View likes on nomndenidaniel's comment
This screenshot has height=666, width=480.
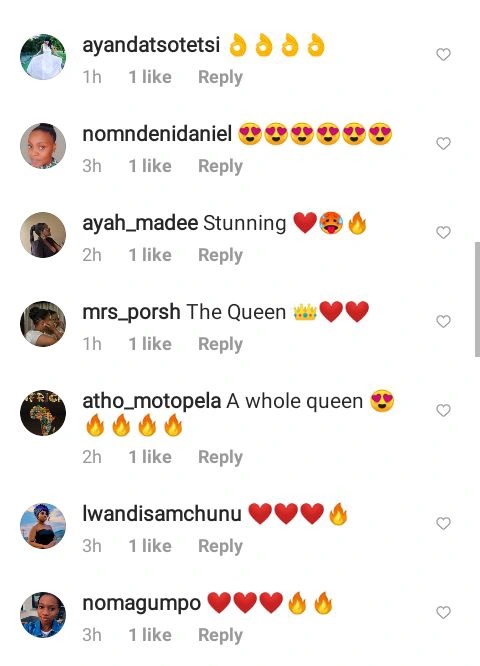[150, 166]
